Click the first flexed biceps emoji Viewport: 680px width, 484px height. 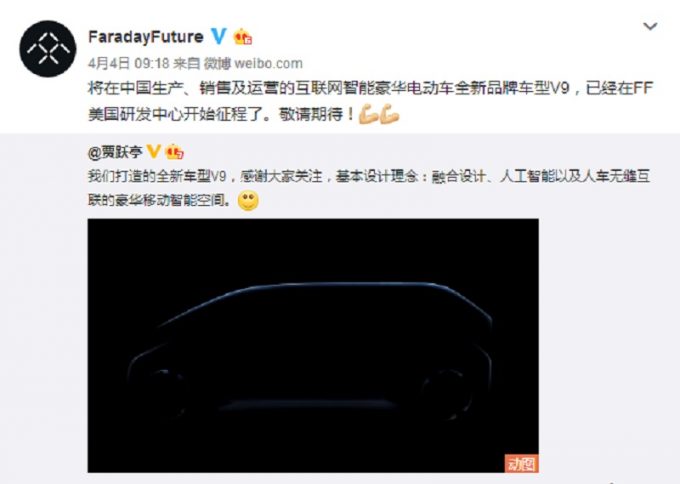369,114
